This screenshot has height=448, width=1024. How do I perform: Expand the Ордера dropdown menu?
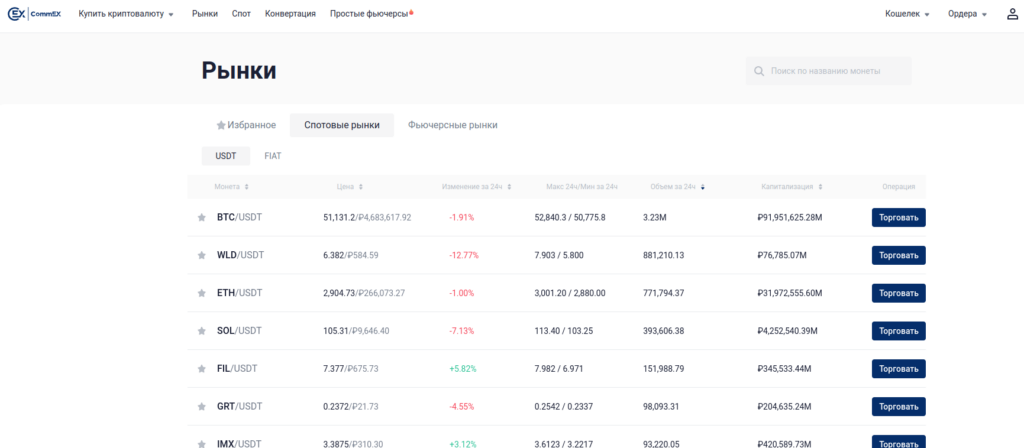click(967, 14)
